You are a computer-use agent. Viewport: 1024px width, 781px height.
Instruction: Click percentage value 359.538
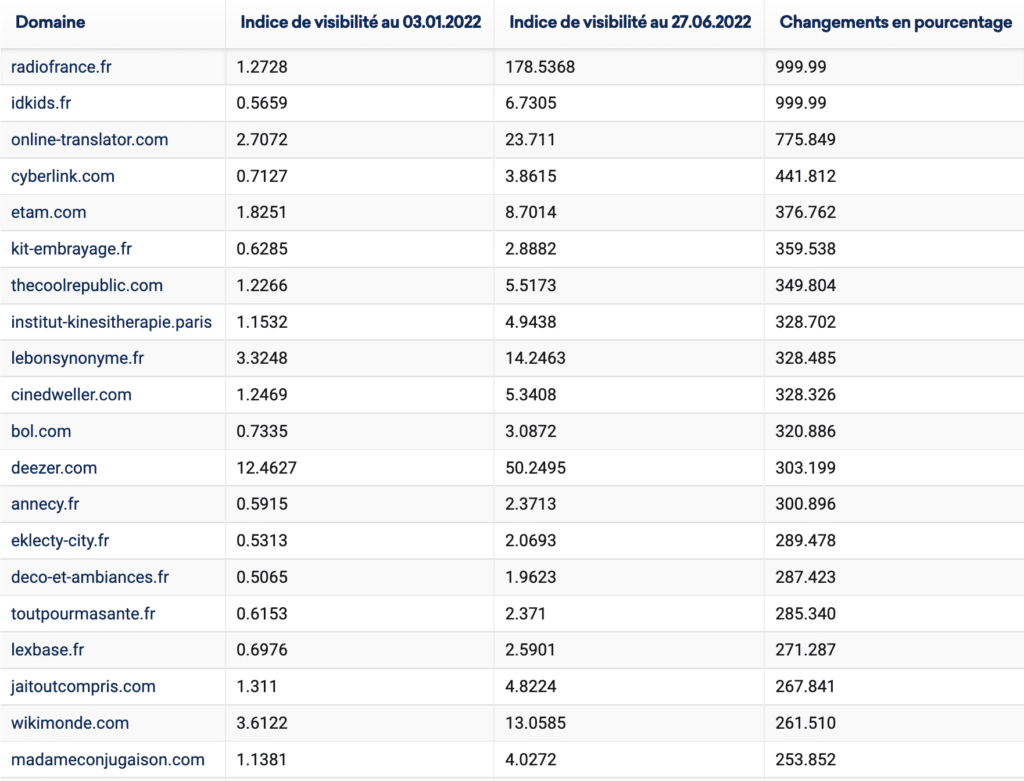point(805,249)
